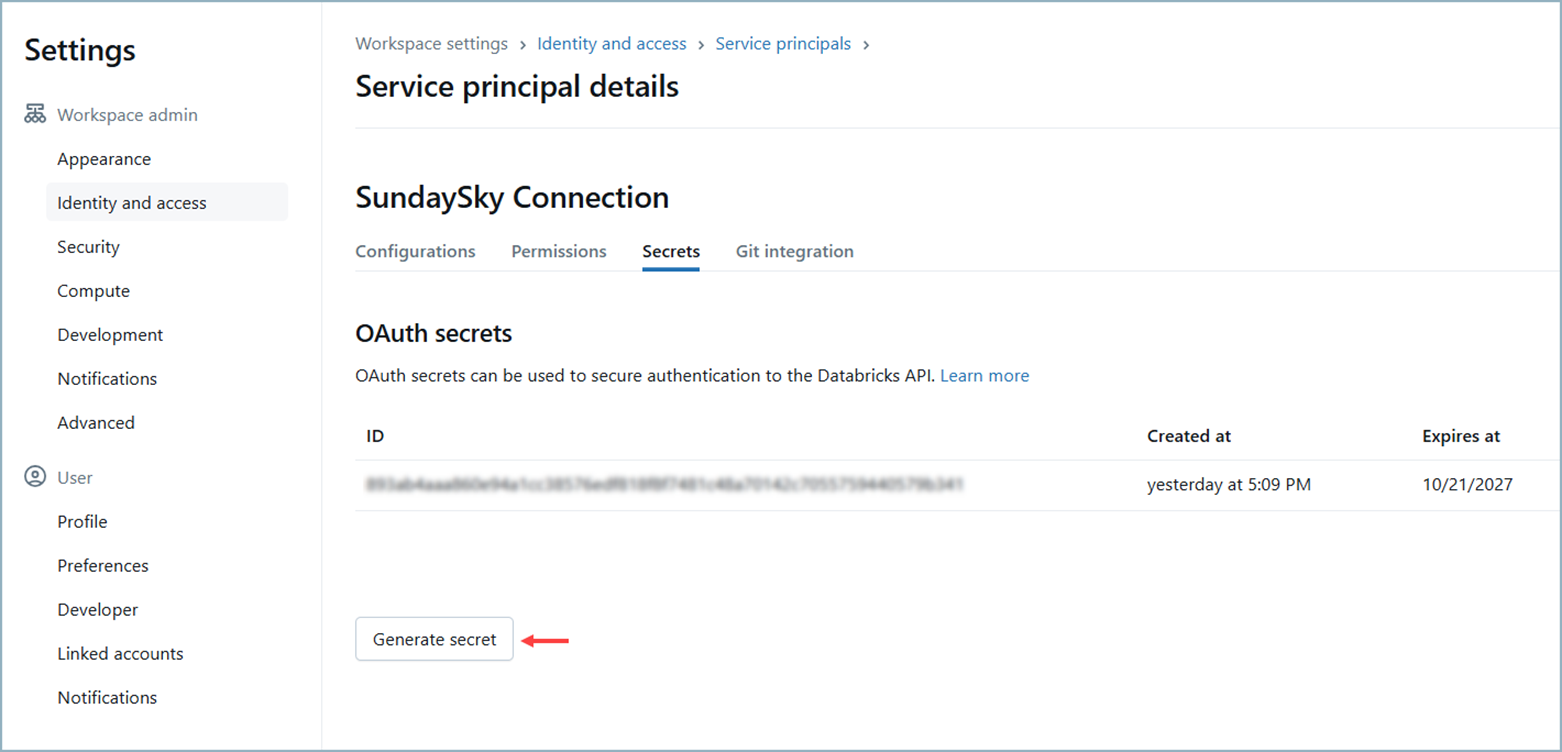Open the Linked accounts page
This screenshot has width=1562, height=752.
pos(120,653)
